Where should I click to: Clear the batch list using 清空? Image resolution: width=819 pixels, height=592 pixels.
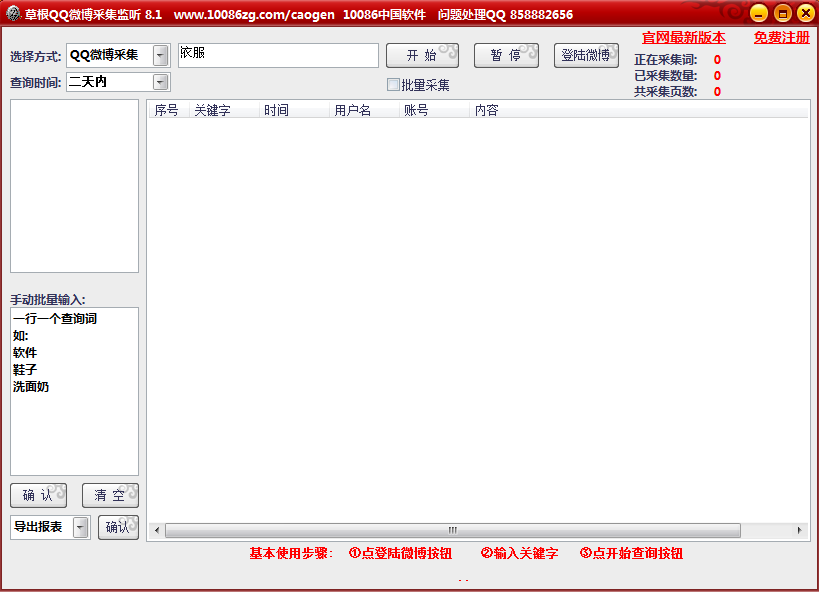110,494
